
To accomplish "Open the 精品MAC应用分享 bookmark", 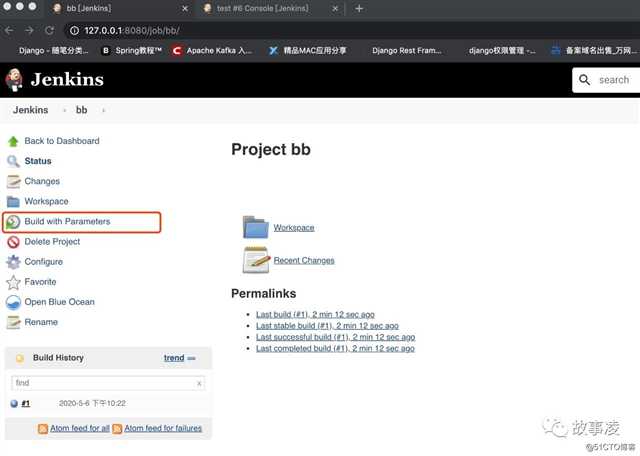I will 308,51.
